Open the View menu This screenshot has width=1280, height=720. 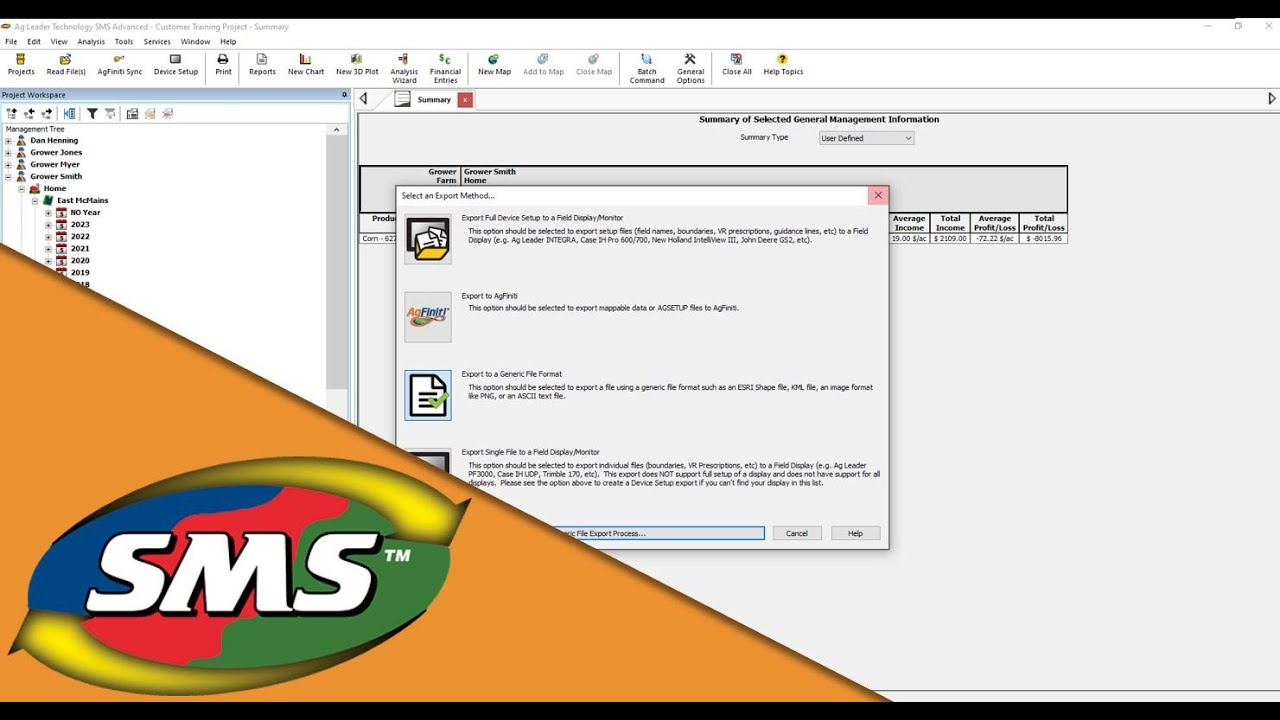(x=59, y=42)
